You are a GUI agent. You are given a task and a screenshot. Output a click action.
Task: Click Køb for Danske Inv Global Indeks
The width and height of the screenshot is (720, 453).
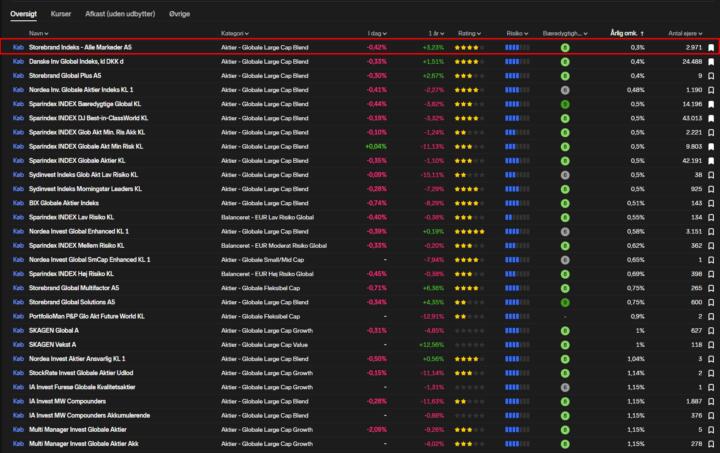point(18,62)
